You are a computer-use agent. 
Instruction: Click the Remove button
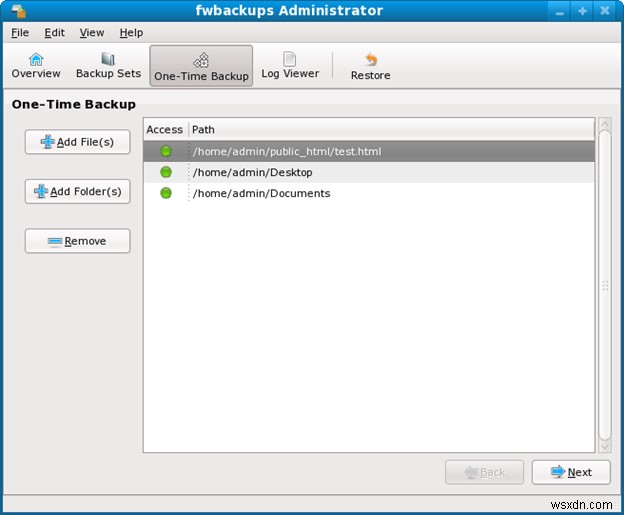[x=78, y=241]
